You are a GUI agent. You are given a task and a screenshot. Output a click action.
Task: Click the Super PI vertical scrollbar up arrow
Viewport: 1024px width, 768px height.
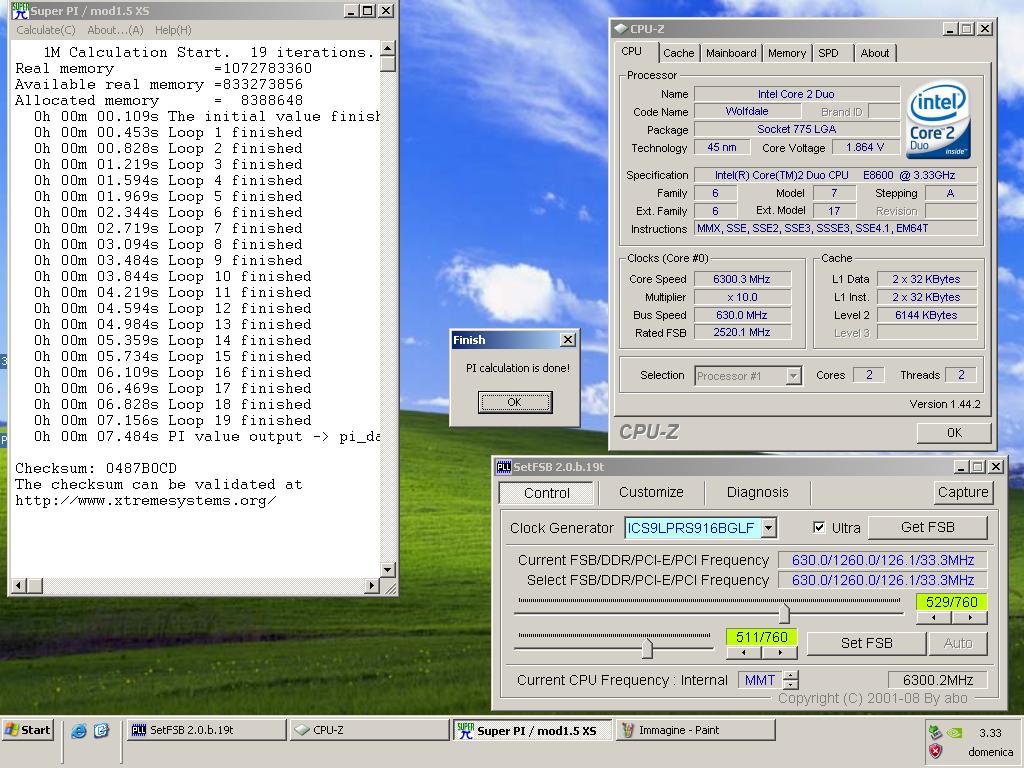point(387,48)
